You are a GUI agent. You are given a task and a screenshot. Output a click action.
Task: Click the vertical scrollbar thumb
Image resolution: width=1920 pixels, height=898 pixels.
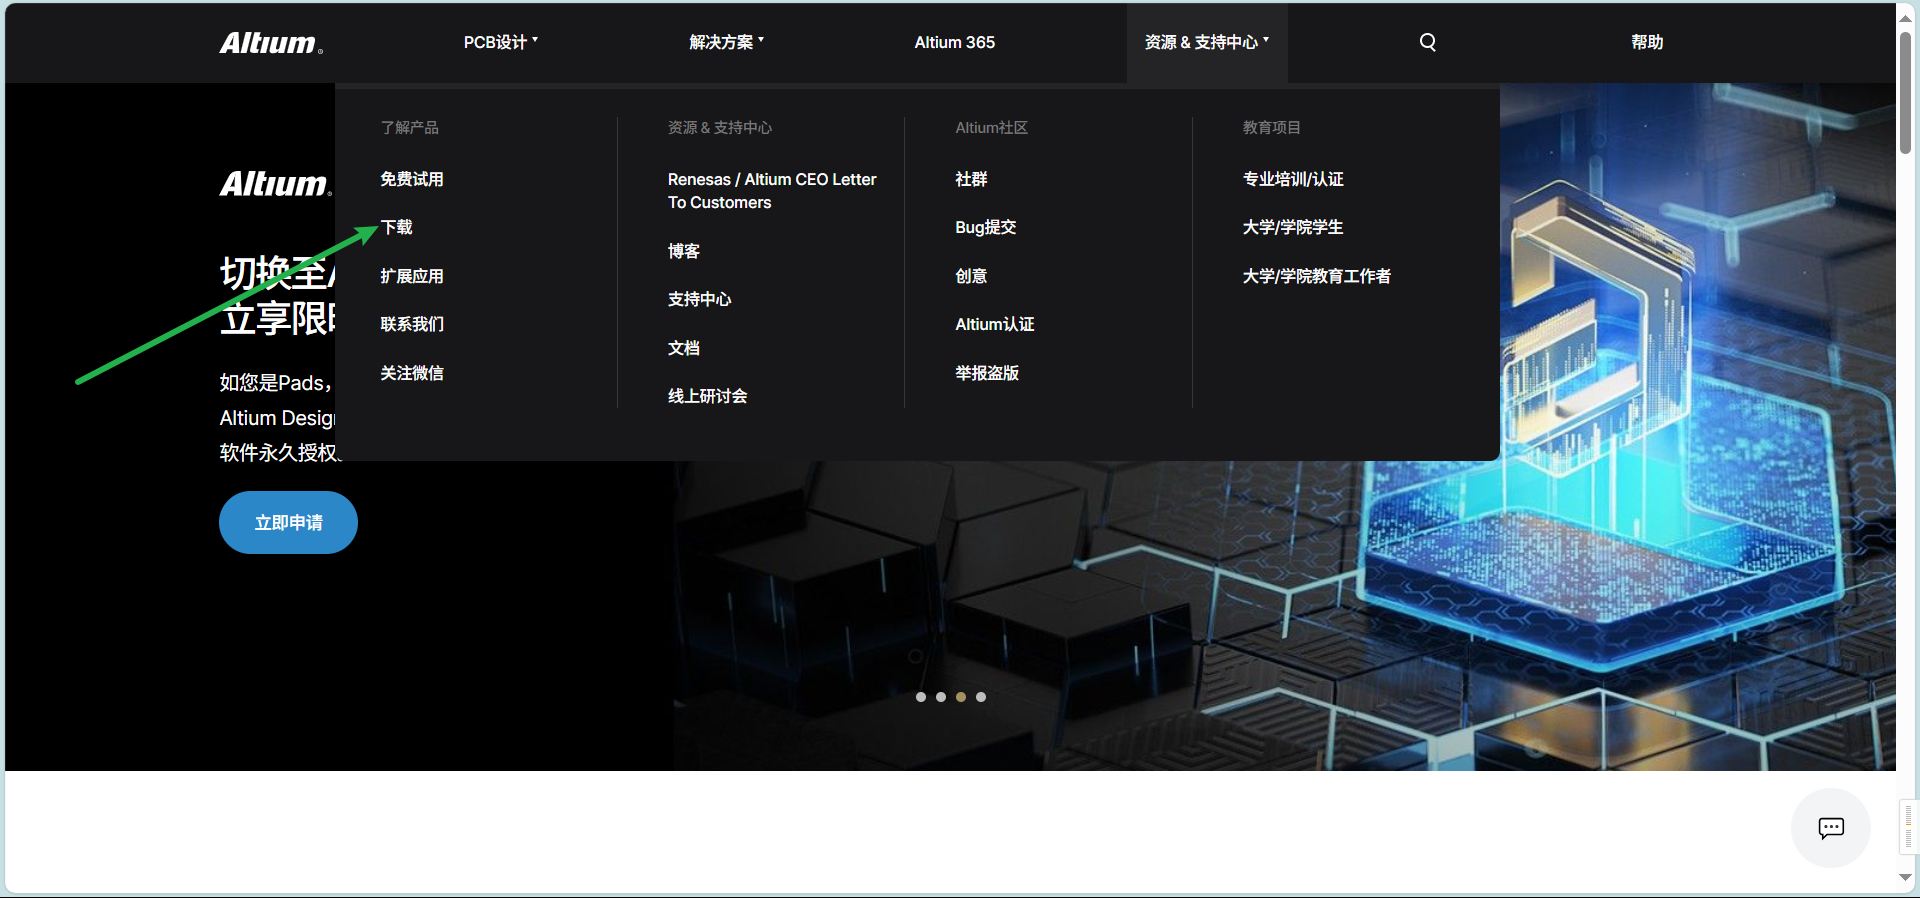coord(1906,92)
